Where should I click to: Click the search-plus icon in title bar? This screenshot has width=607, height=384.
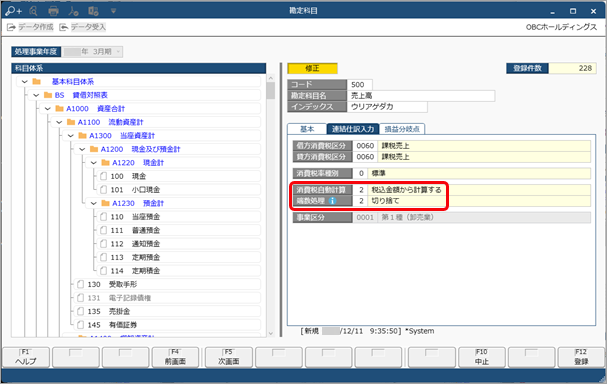tap(14, 11)
